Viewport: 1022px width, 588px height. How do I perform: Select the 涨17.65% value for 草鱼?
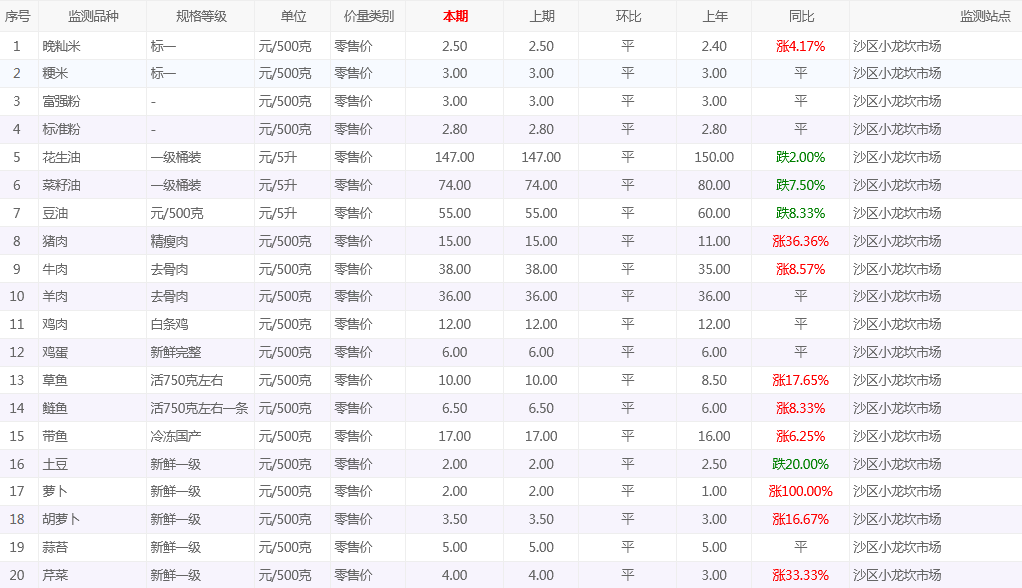(x=800, y=381)
